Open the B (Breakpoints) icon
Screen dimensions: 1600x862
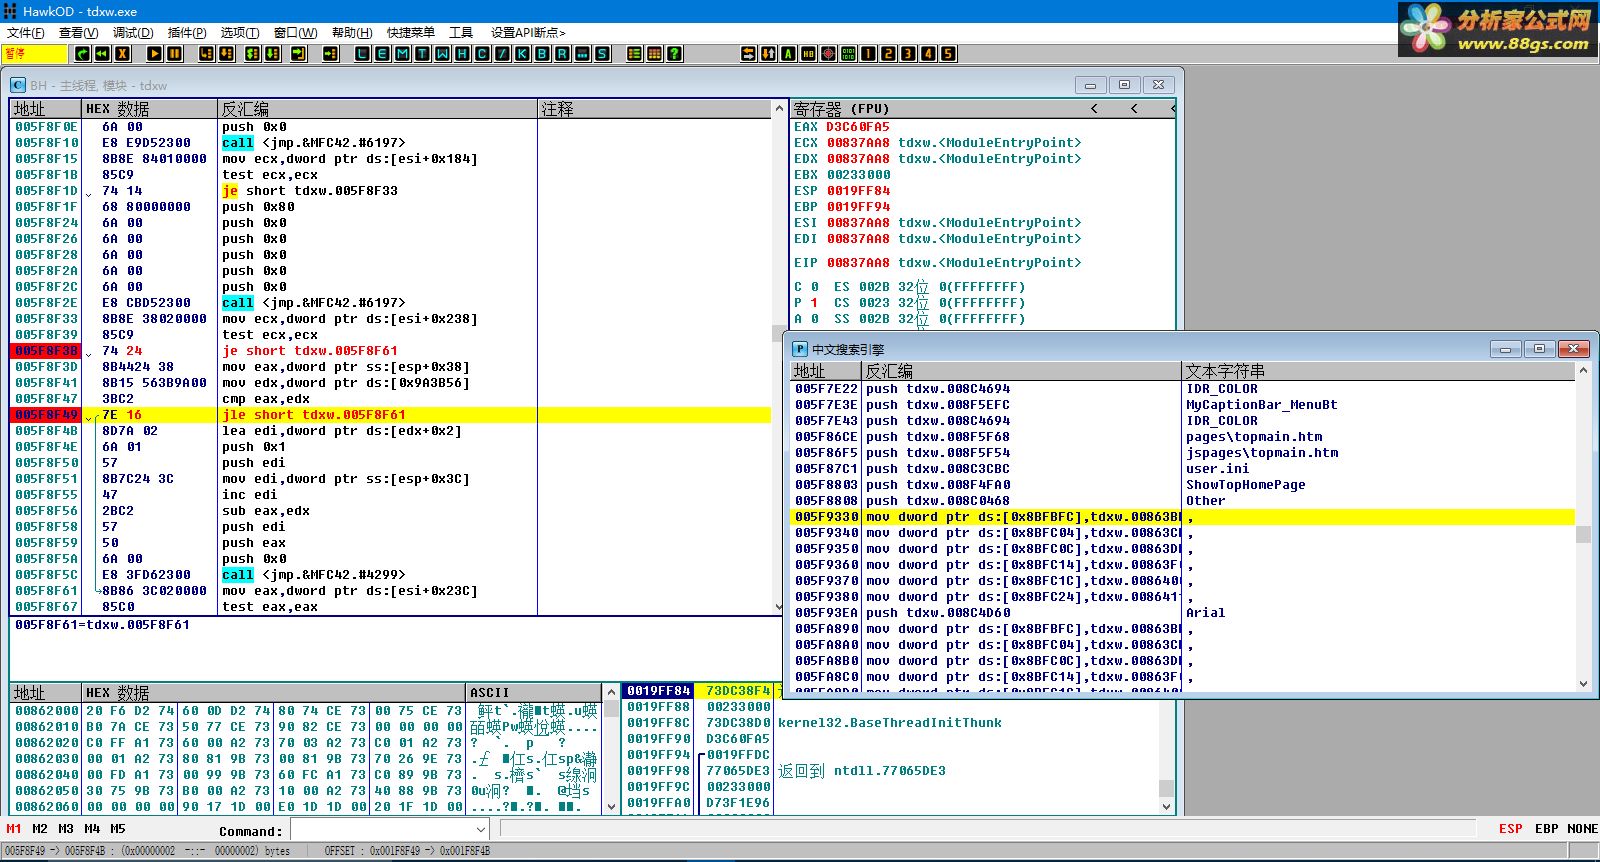pyautogui.click(x=542, y=54)
